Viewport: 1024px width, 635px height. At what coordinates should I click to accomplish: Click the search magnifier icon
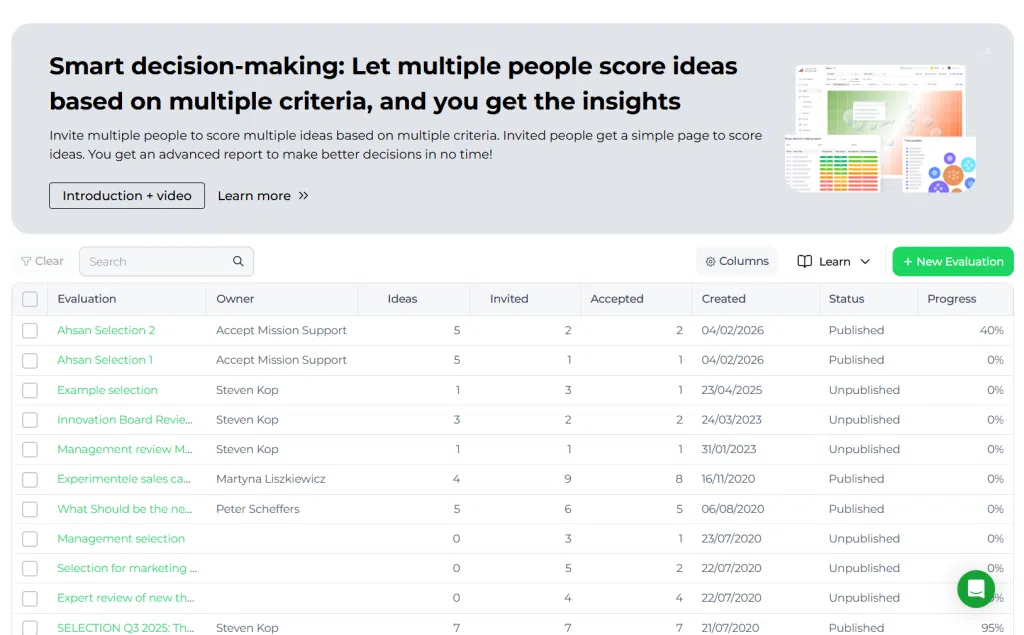(238, 261)
